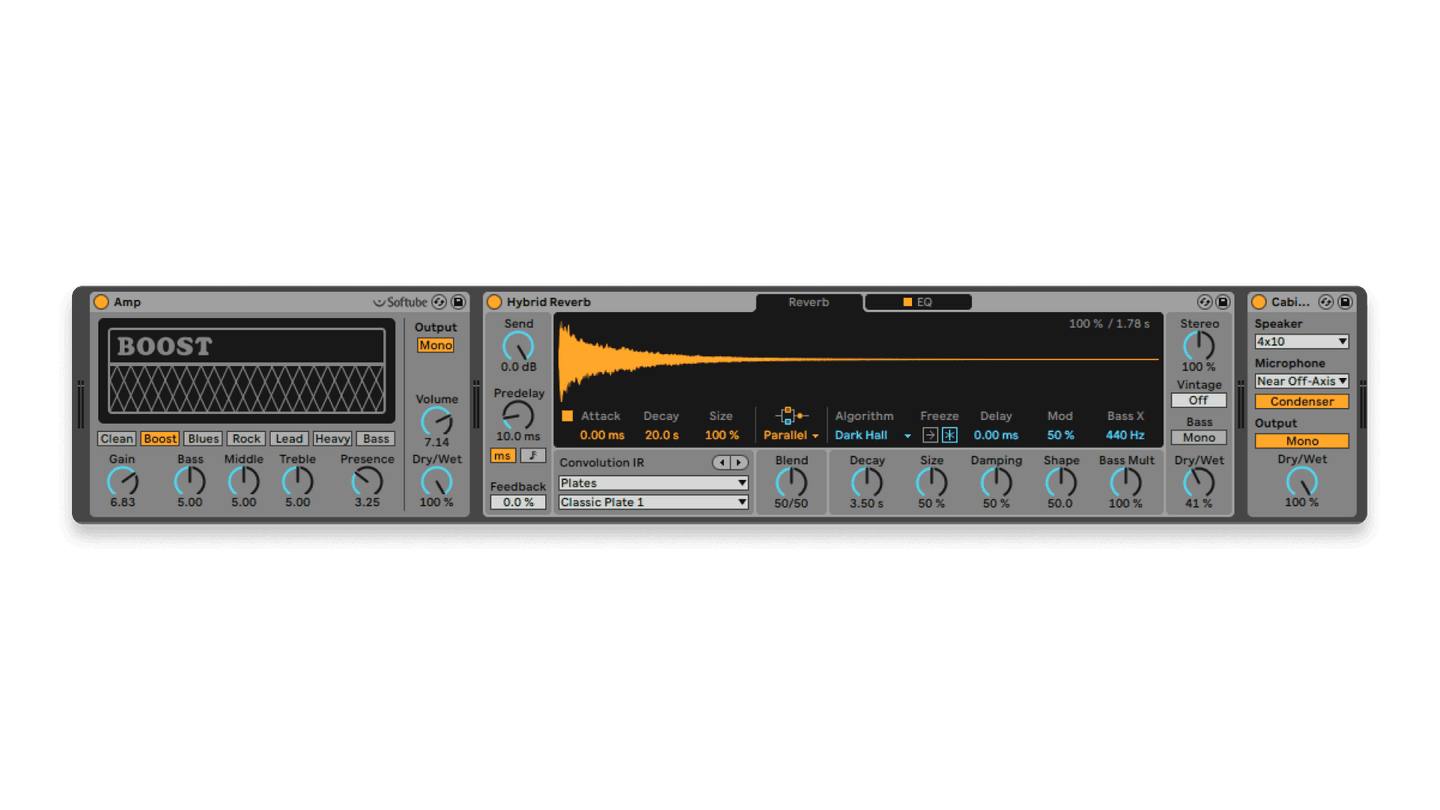
Task: Click the Amp device hot-swap icon
Action: click(441, 301)
